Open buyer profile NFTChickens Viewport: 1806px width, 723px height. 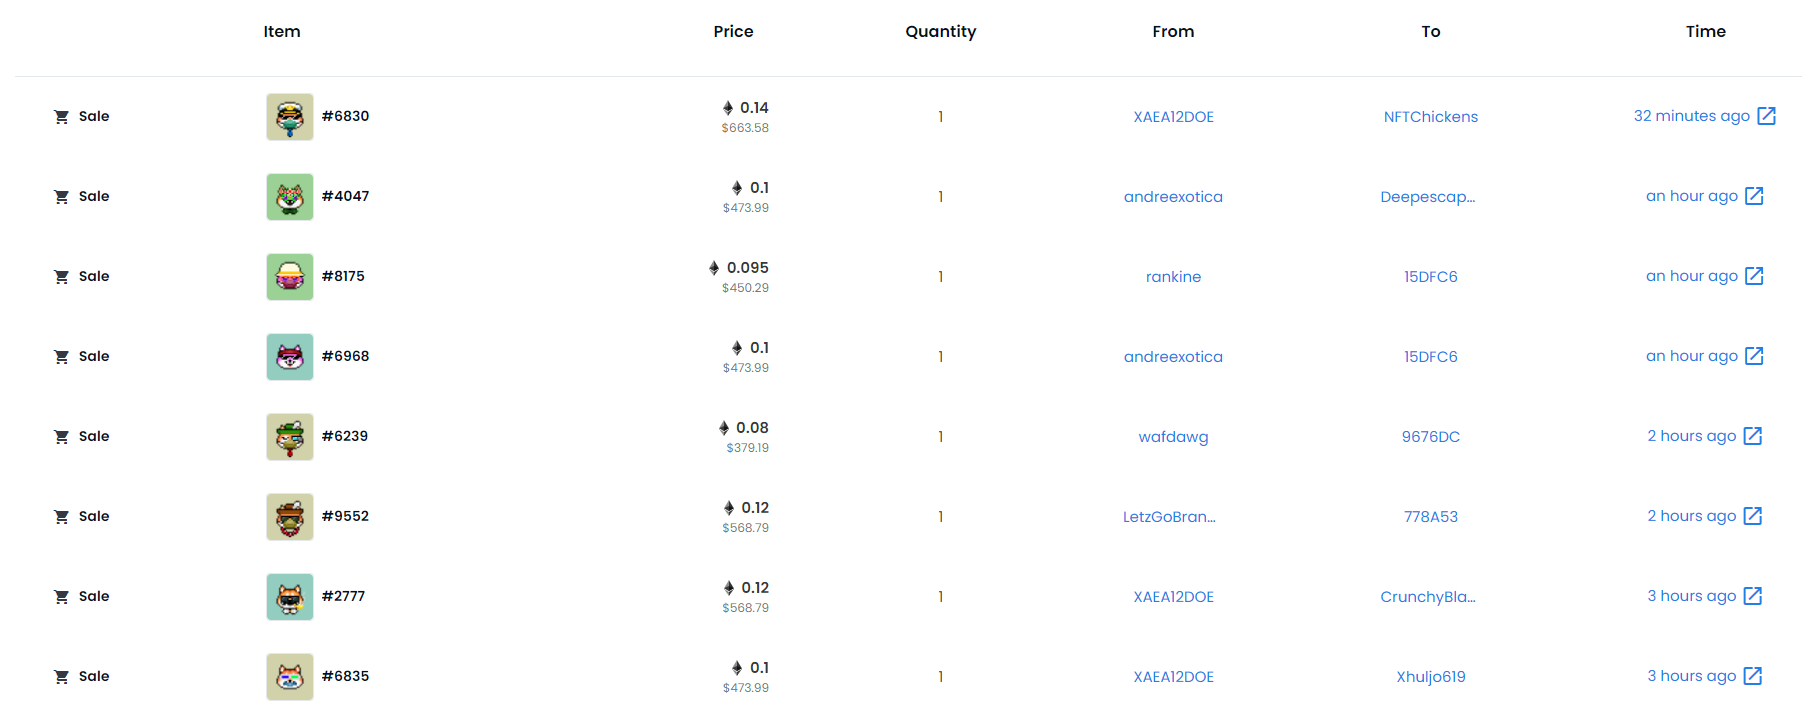1430,117
